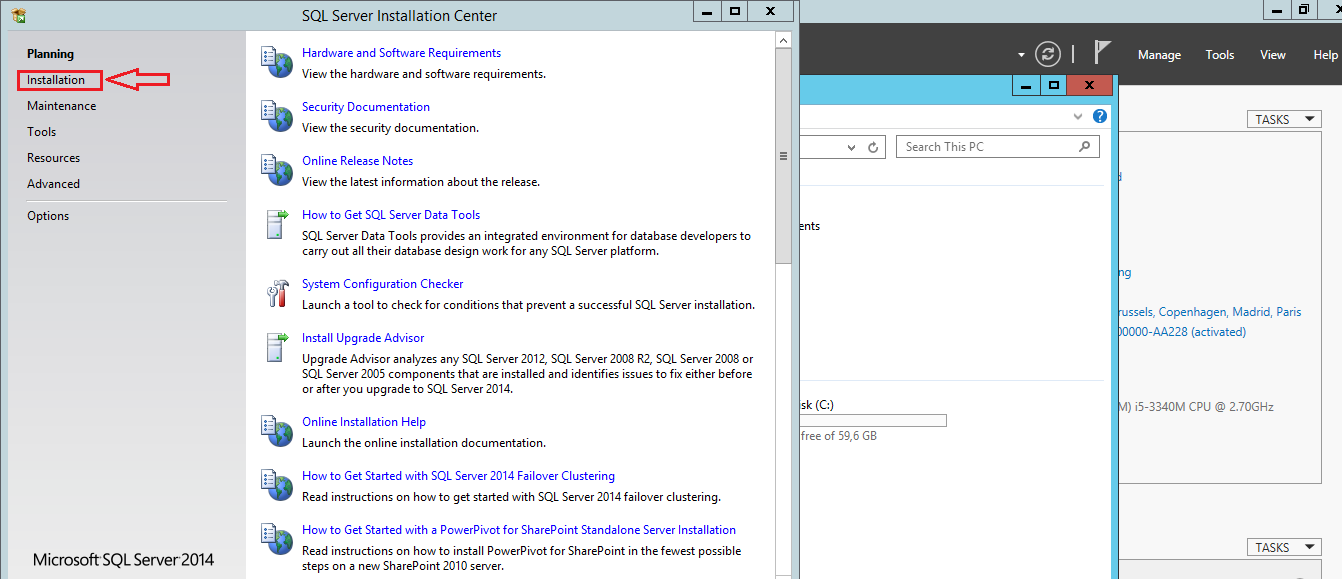Click the Security Documentation globe icon
The width and height of the screenshot is (1342, 579).
click(x=276, y=116)
